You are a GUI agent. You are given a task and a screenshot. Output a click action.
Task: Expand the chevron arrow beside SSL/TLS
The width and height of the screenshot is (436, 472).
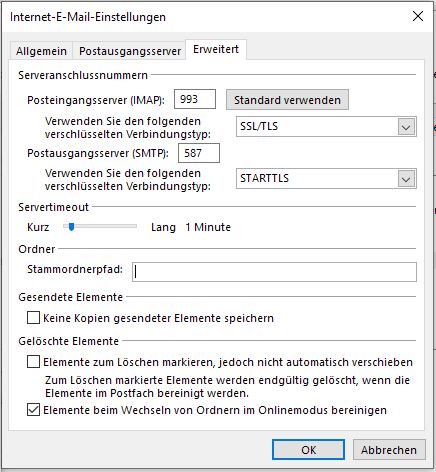click(406, 127)
